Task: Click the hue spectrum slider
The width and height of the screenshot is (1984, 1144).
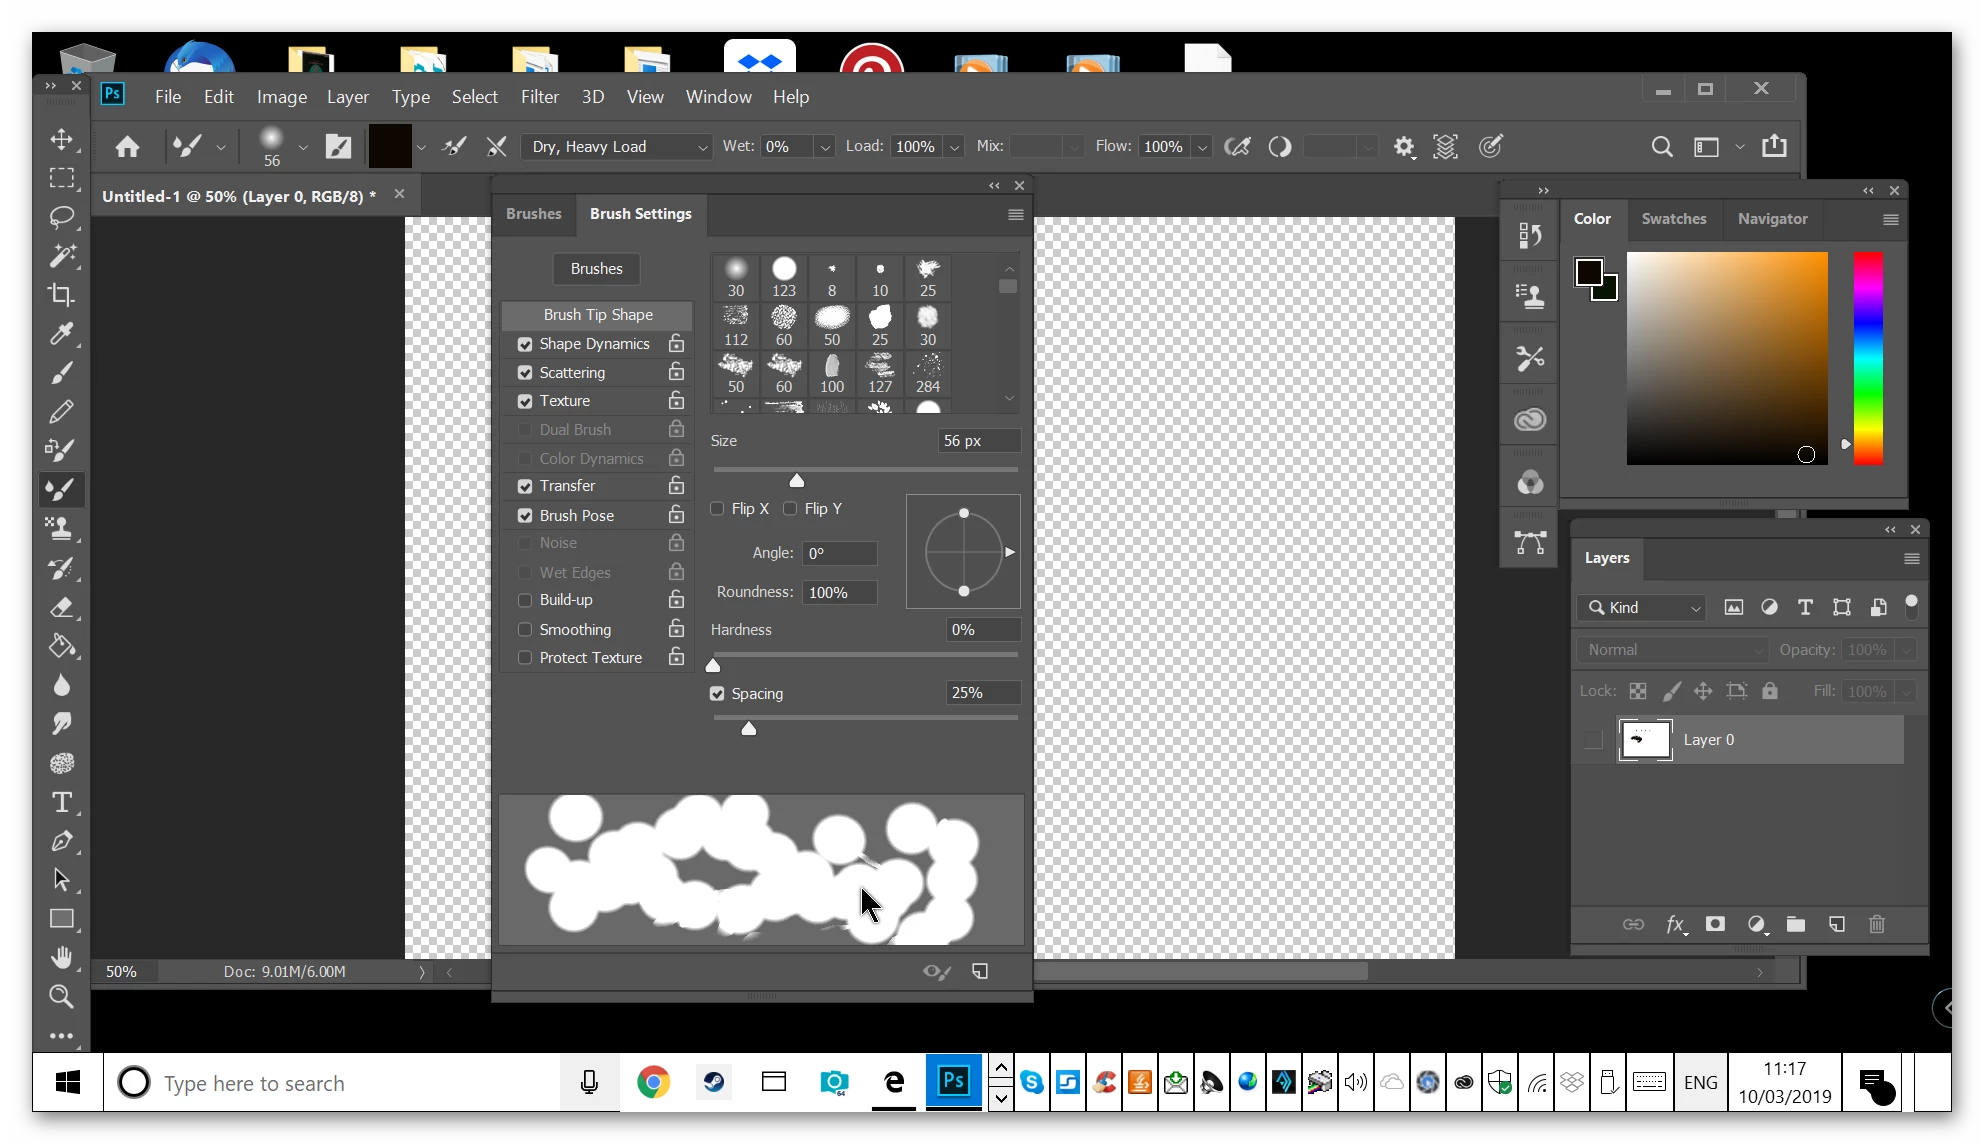Action: tap(1867, 358)
